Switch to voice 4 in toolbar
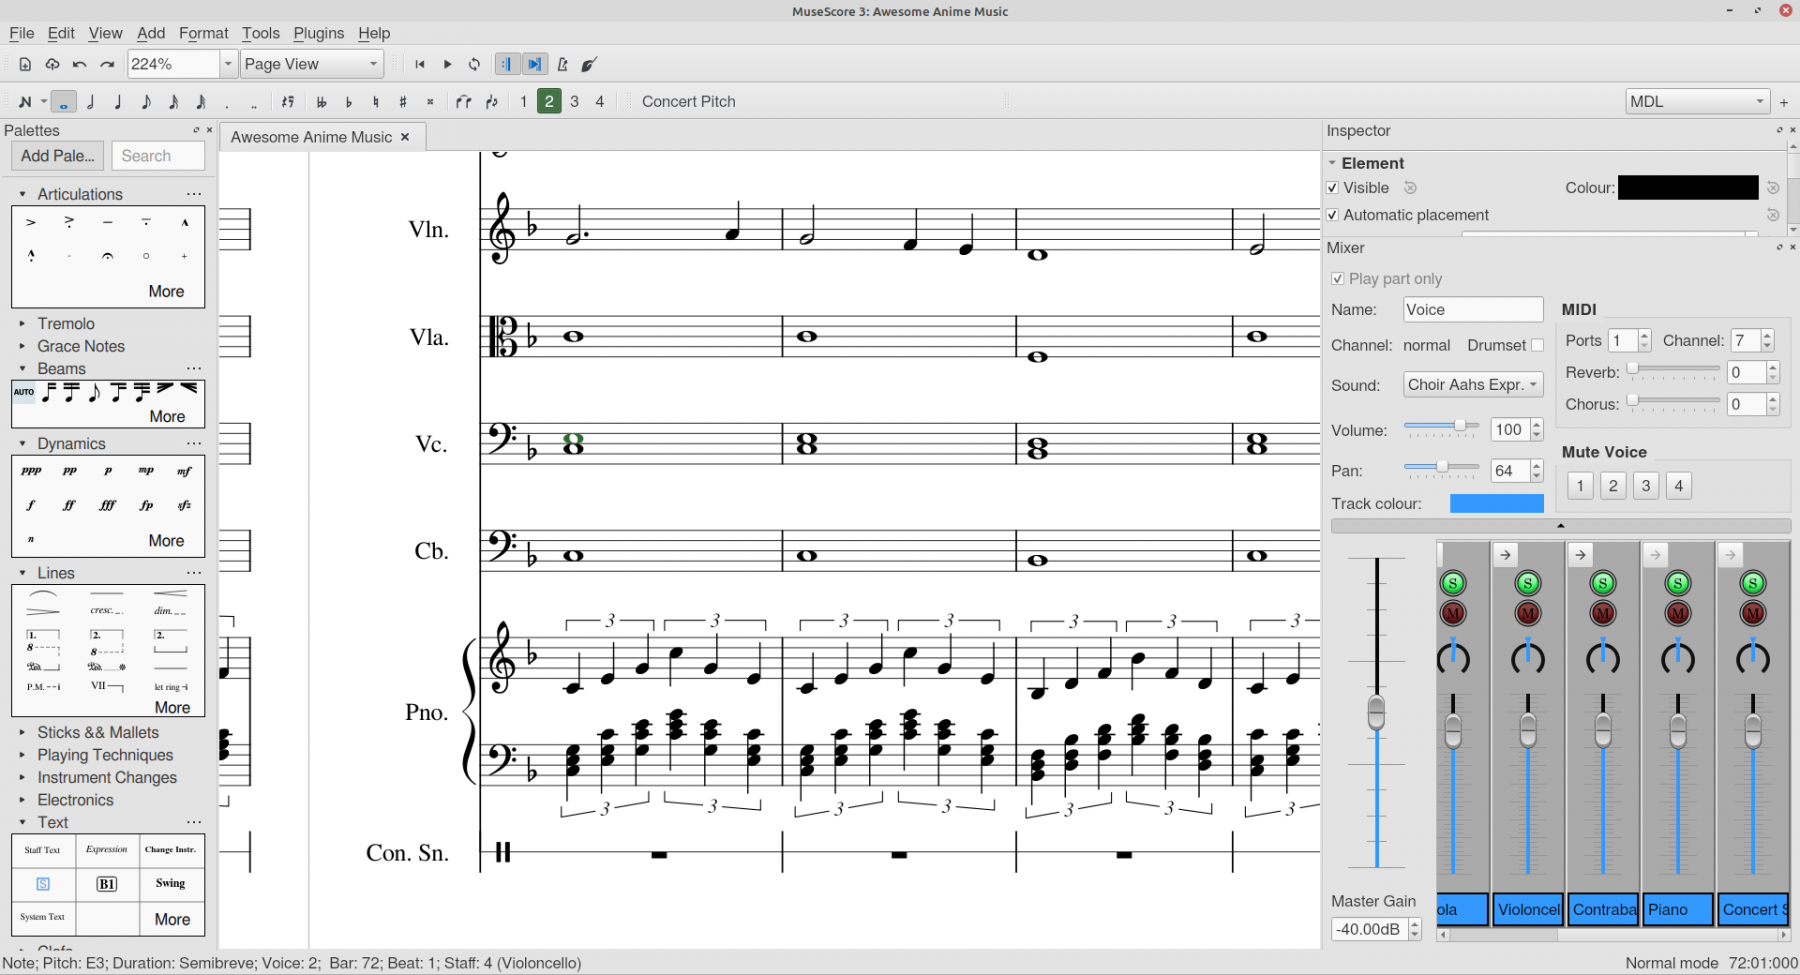1800x975 pixels. point(600,102)
